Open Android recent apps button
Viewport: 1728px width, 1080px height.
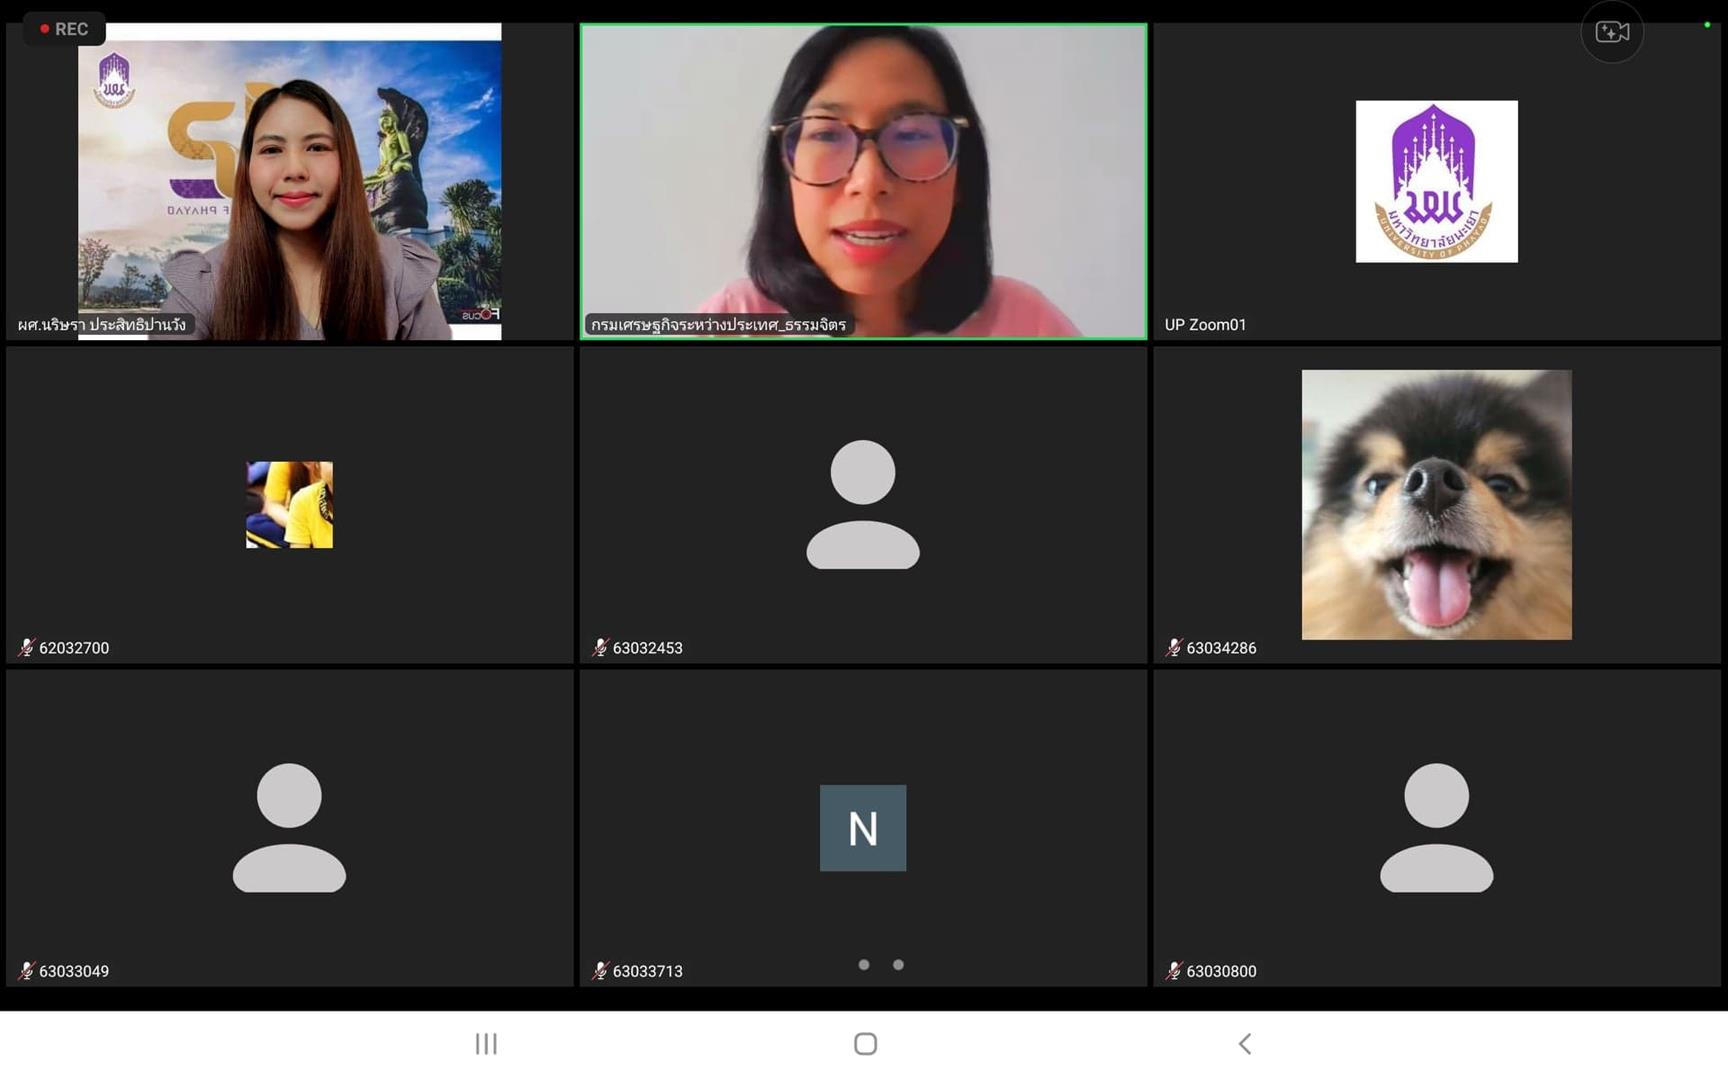coord(486,1044)
